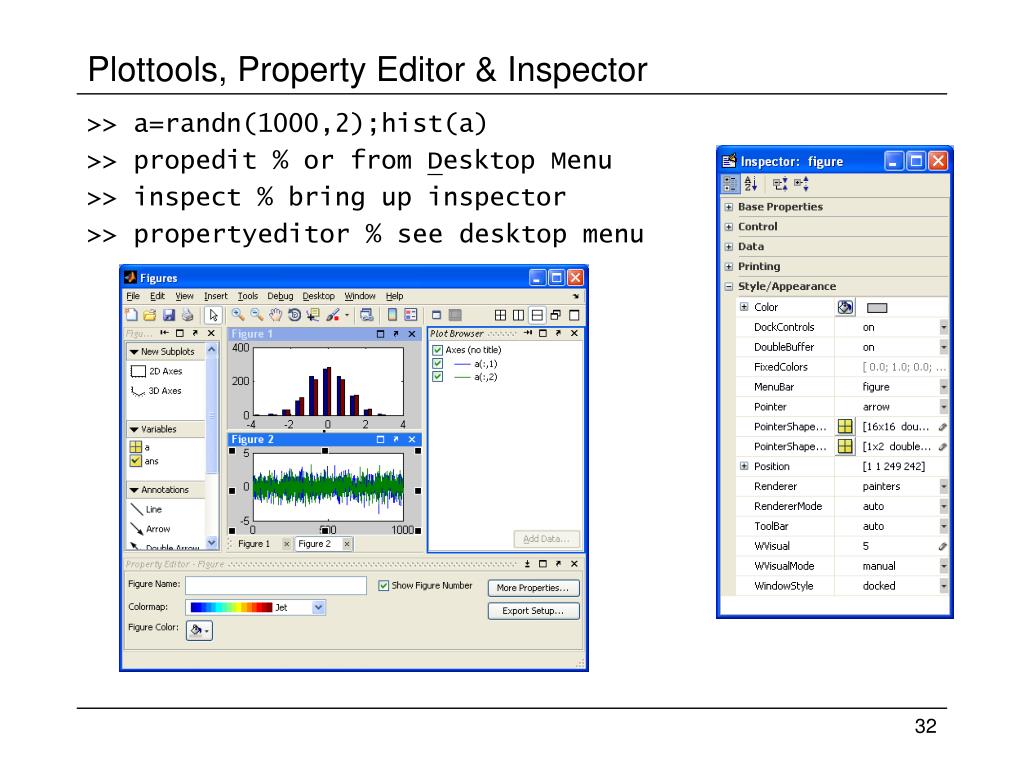Click the Insert Colorbar icon
The image size is (1024, 768).
tap(392, 315)
